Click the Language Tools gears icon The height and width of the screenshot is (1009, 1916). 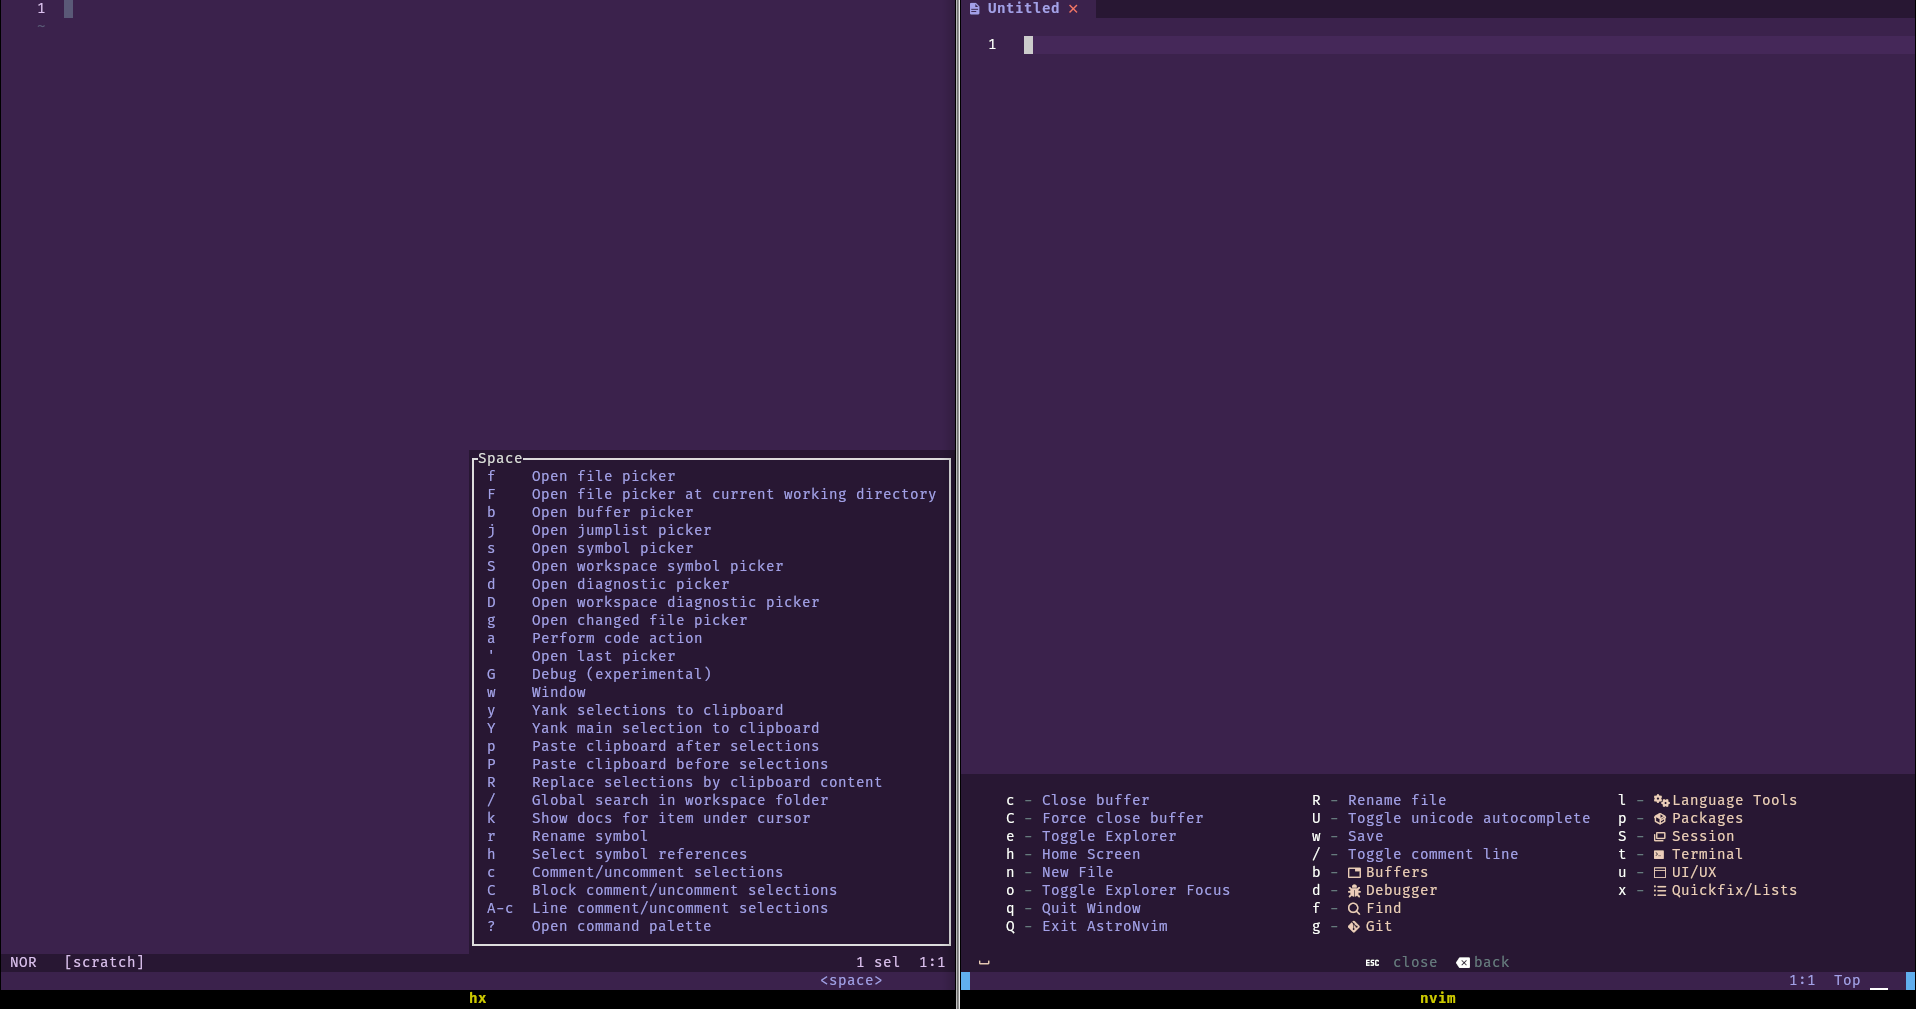tap(1661, 801)
